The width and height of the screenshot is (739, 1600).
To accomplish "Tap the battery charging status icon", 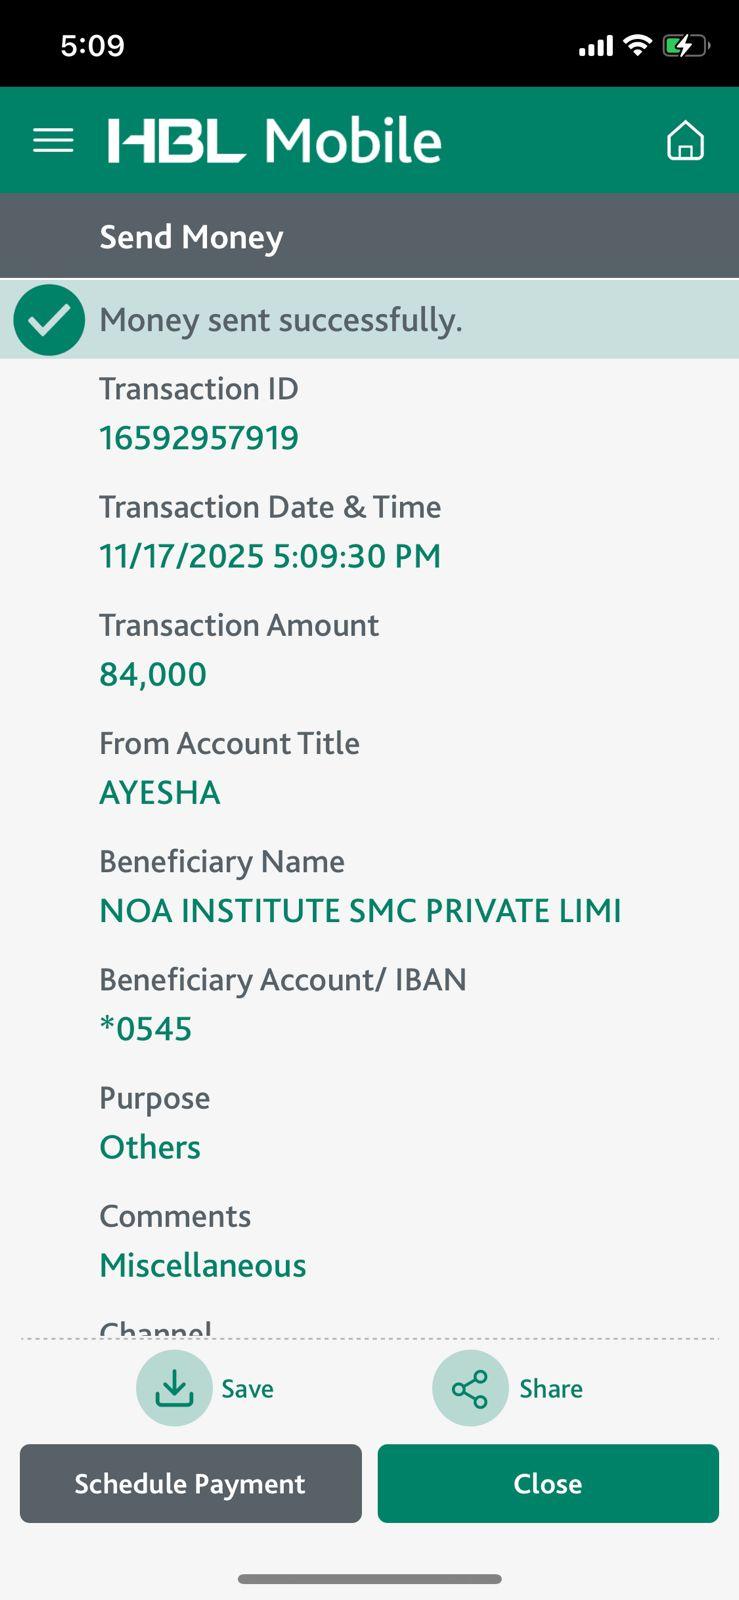I will click(x=685, y=46).
